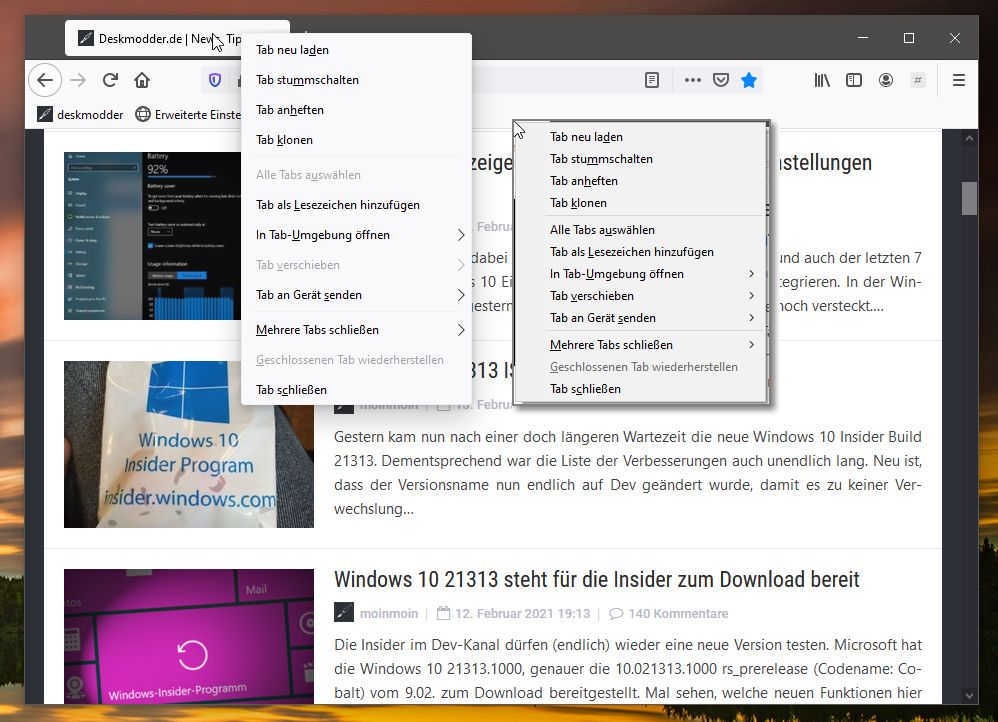Image resolution: width=998 pixels, height=722 pixels.
Task: Toggle reader view in the address bar
Action: [652, 80]
